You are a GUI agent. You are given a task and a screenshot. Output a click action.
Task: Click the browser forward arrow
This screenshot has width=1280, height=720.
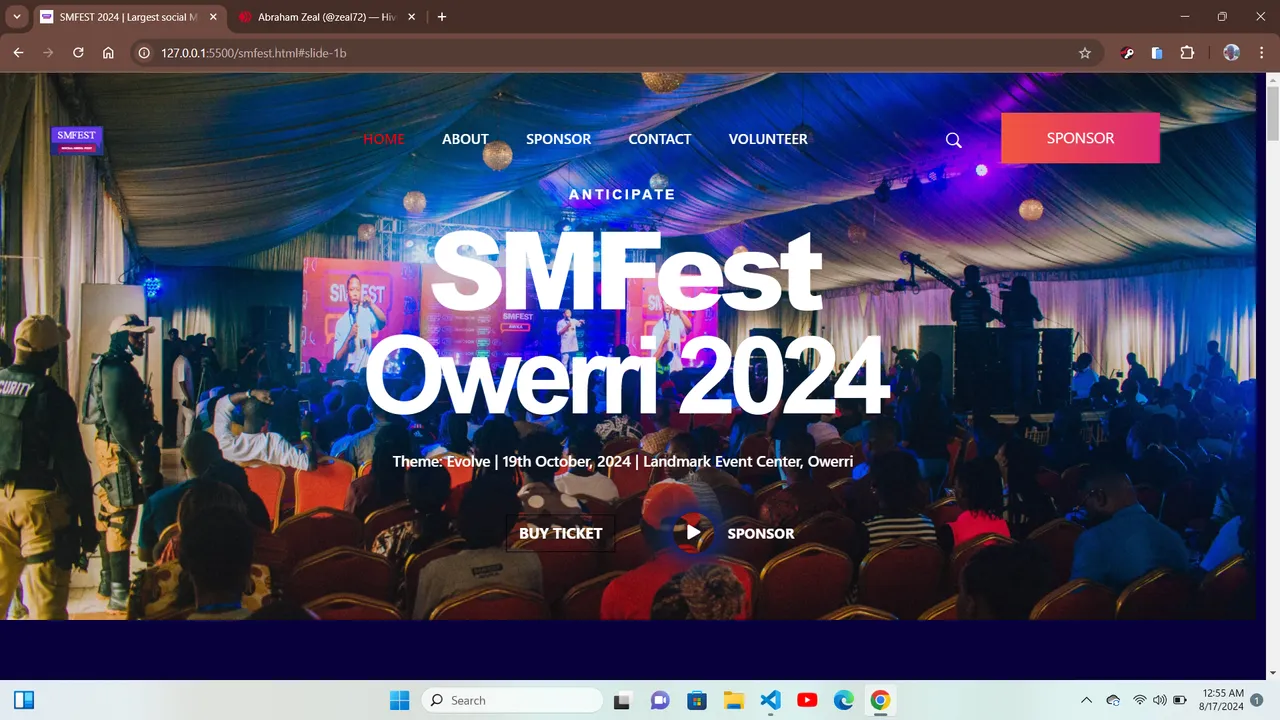tap(48, 53)
